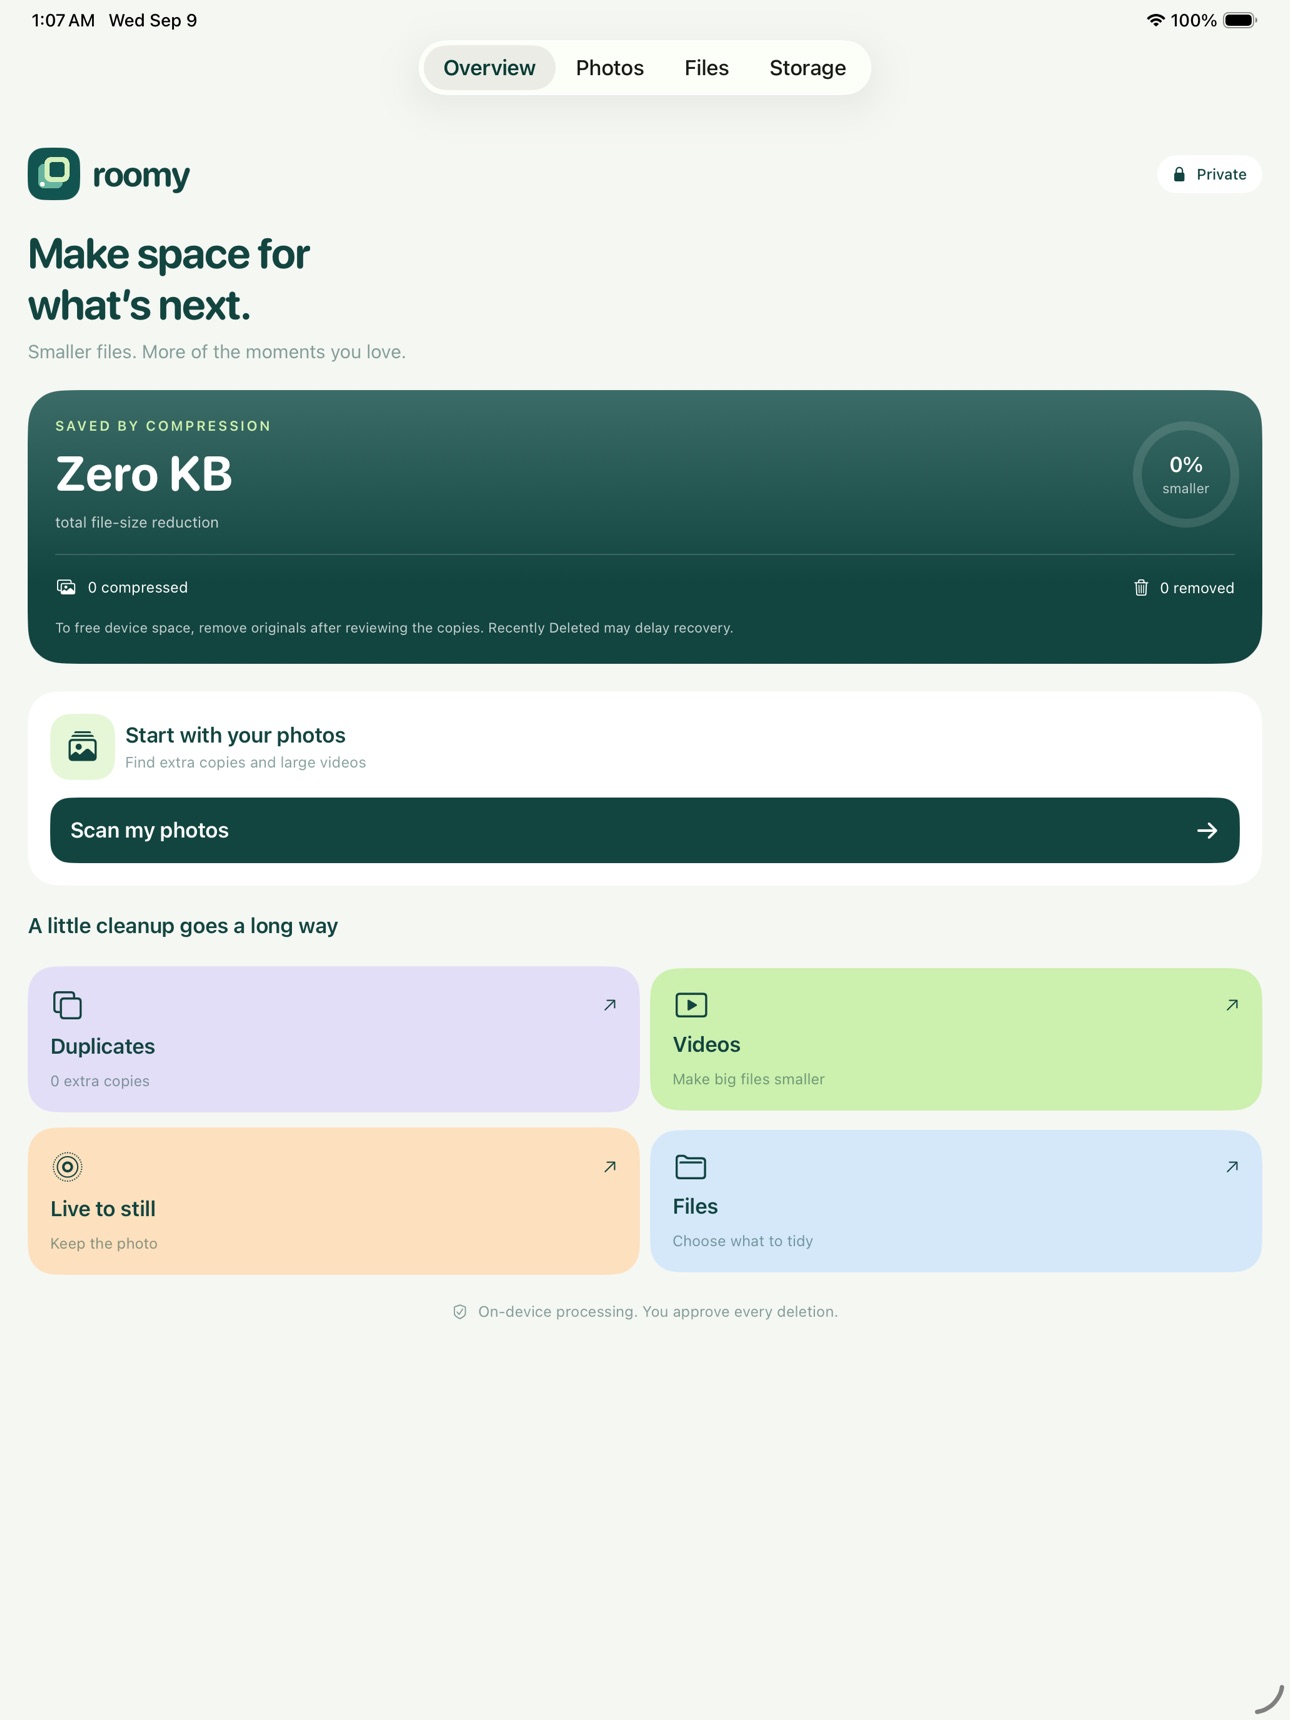The image size is (1290, 1720).
Task: Tap the Videos play icon
Action: click(691, 1004)
